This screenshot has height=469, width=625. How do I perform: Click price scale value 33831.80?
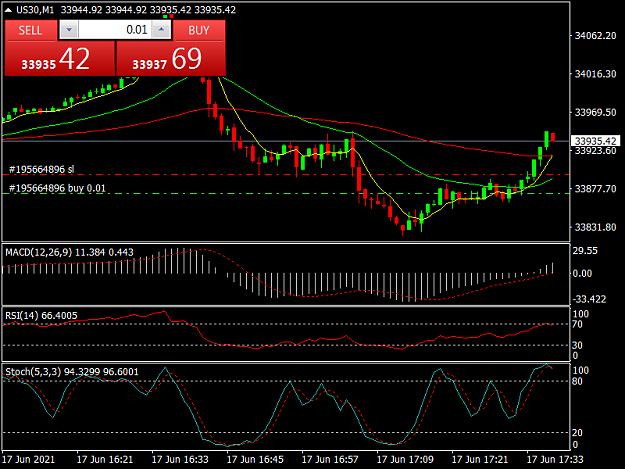[x=596, y=227]
